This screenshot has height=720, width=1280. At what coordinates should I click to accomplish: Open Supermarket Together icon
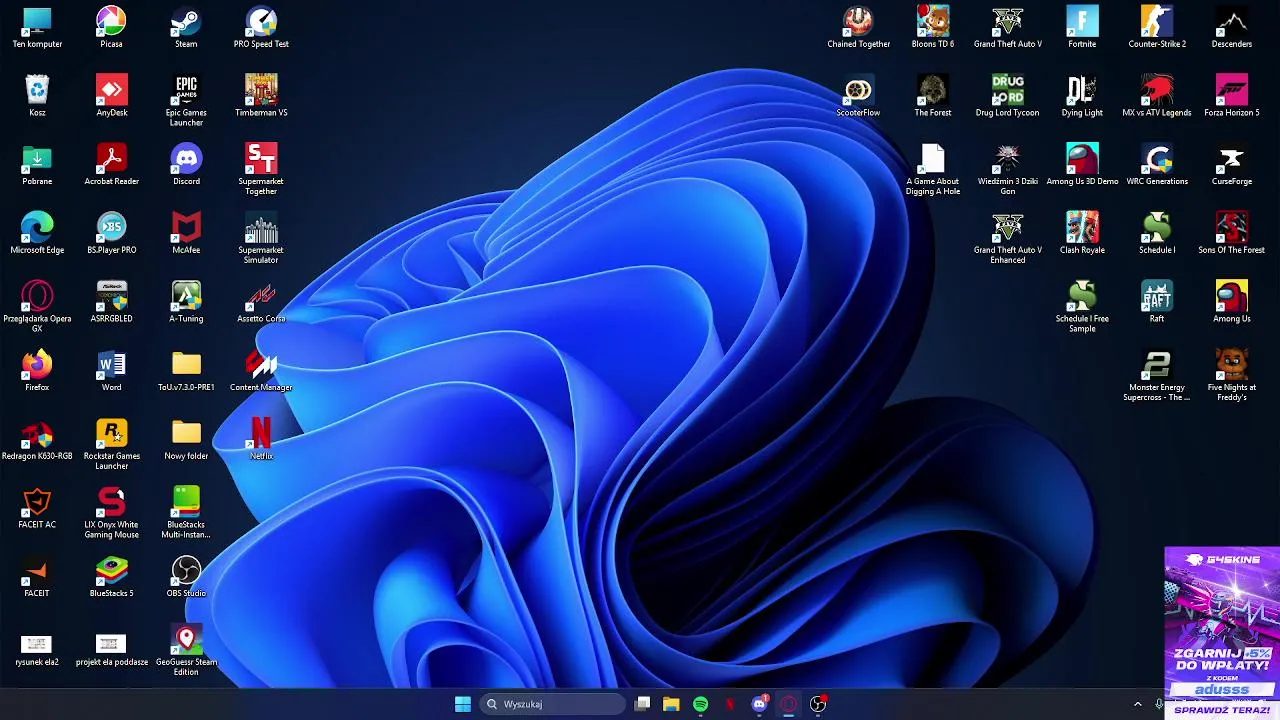pyautogui.click(x=261, y=170)
